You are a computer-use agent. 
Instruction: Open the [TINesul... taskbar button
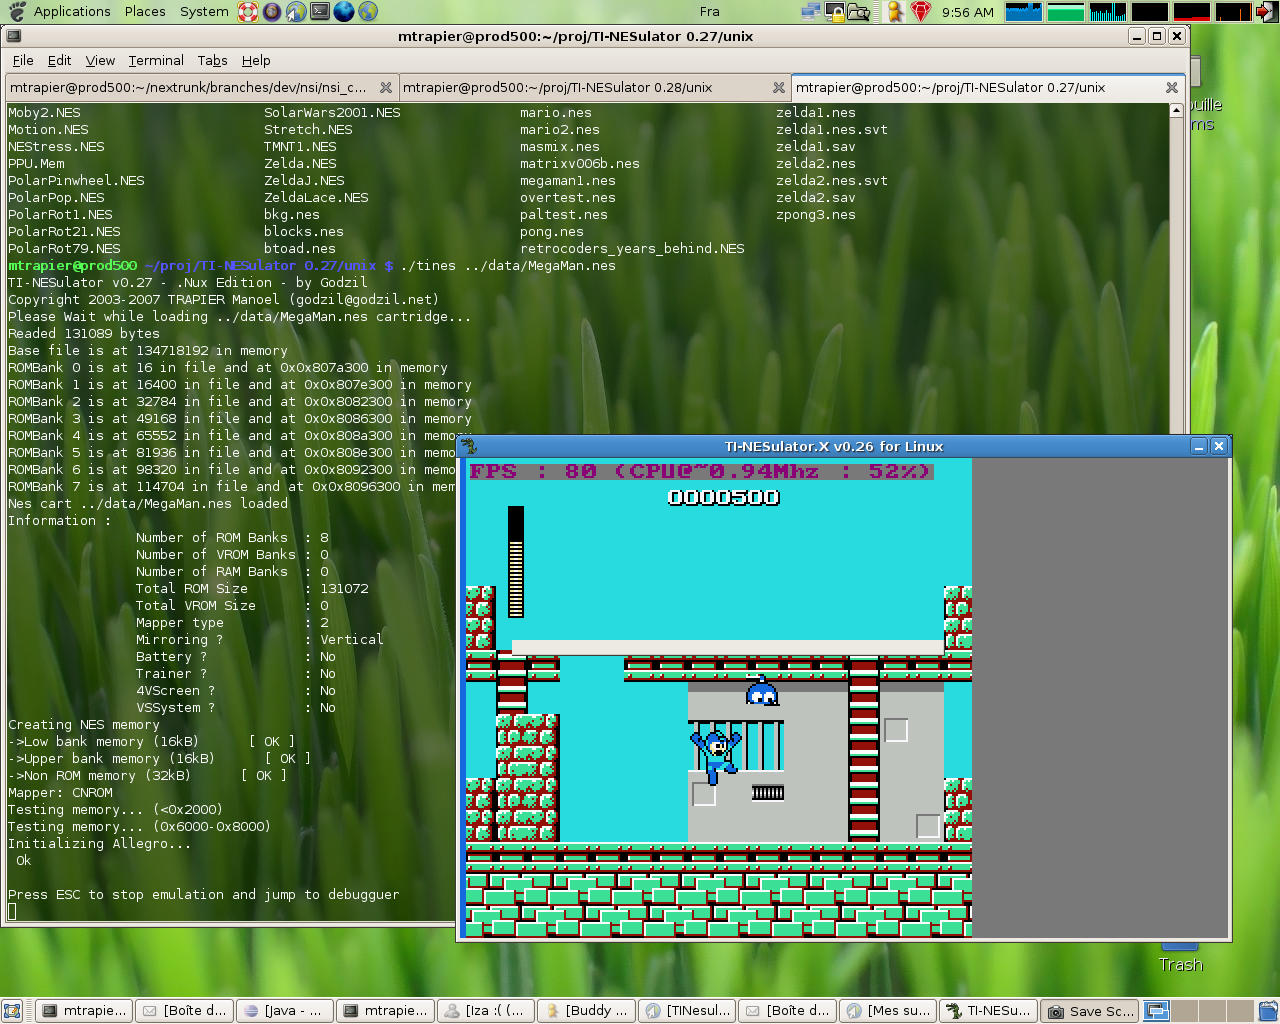click(x=687, y=1011)
